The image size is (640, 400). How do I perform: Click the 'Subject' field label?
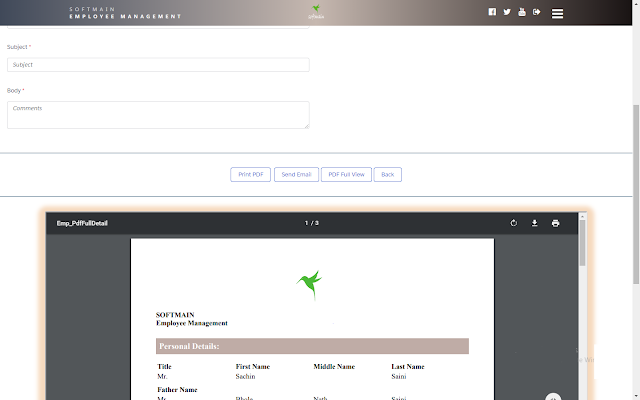click(17, 47)
